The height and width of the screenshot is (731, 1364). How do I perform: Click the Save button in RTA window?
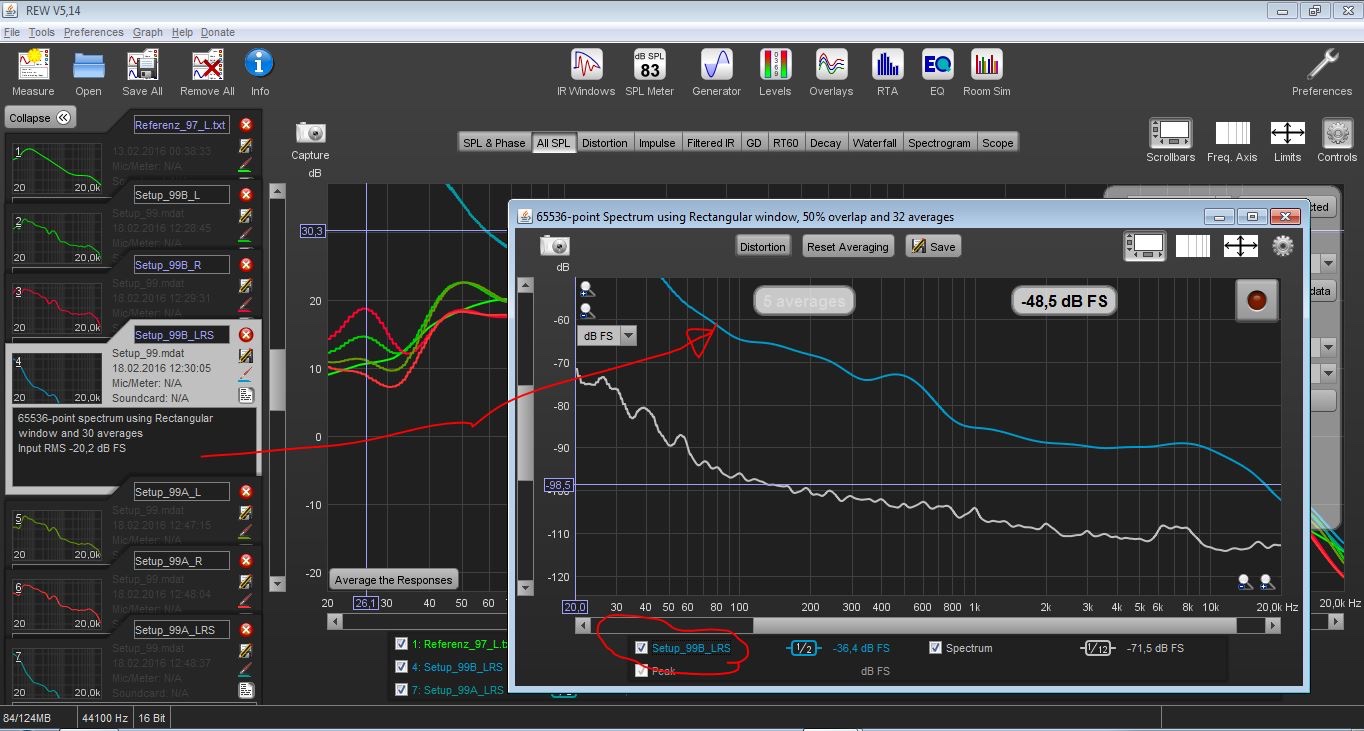click(x=933, y=246)
